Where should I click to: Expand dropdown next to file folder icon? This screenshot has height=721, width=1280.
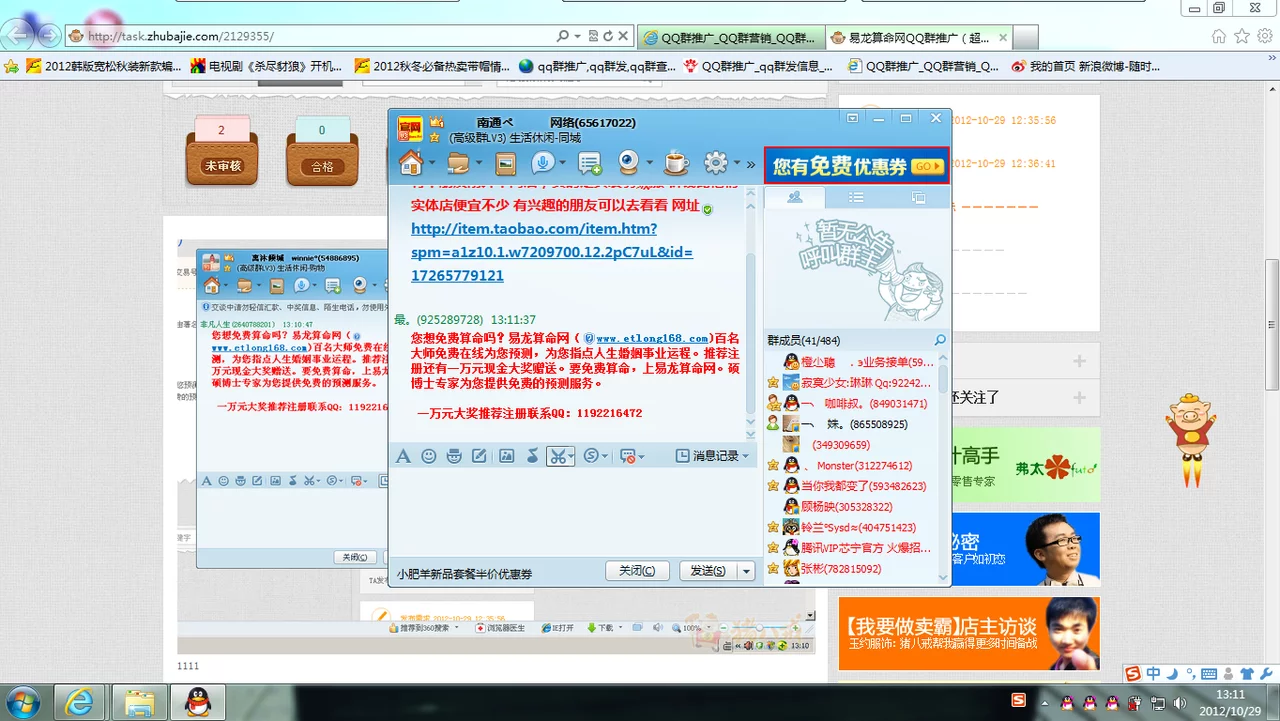click(479, 163)
